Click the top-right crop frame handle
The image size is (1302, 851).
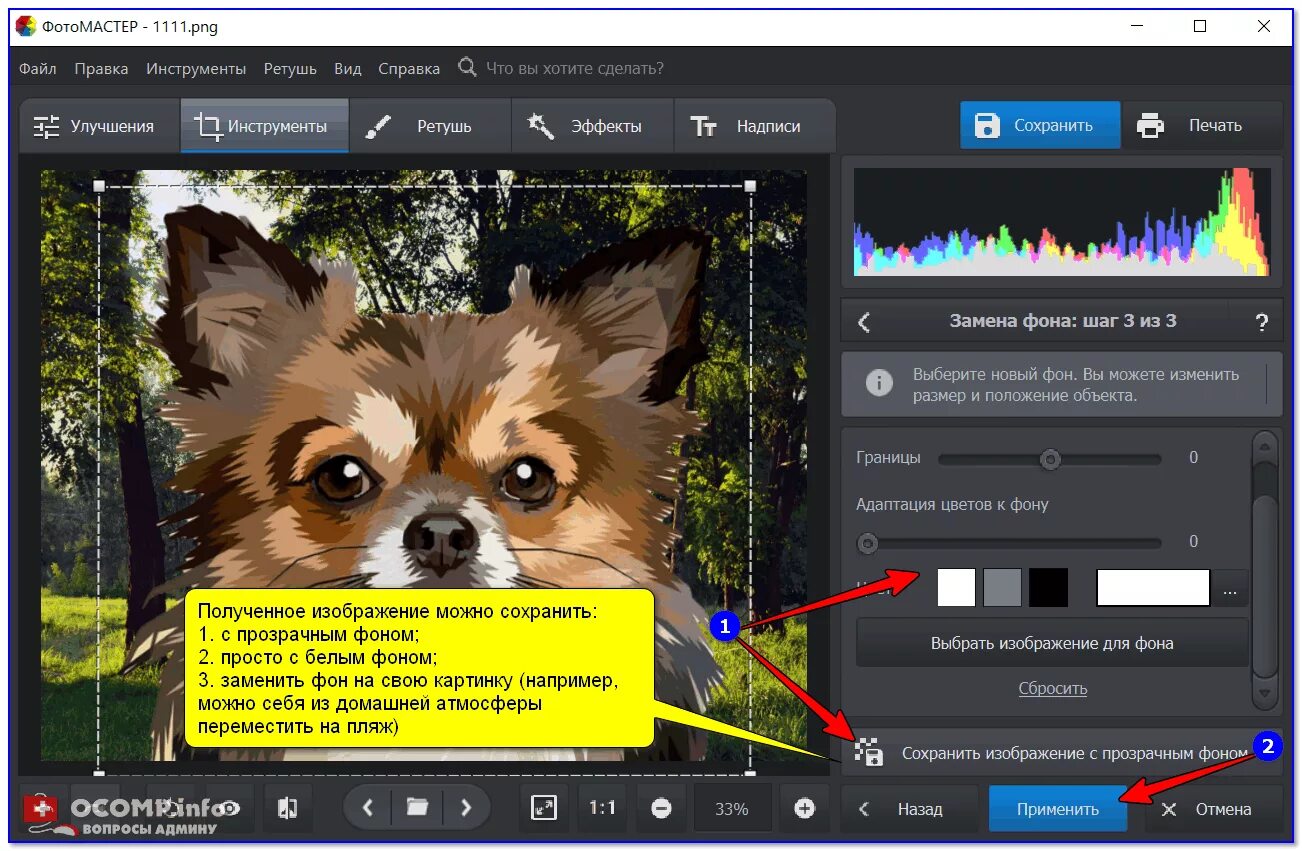[750, 186]
